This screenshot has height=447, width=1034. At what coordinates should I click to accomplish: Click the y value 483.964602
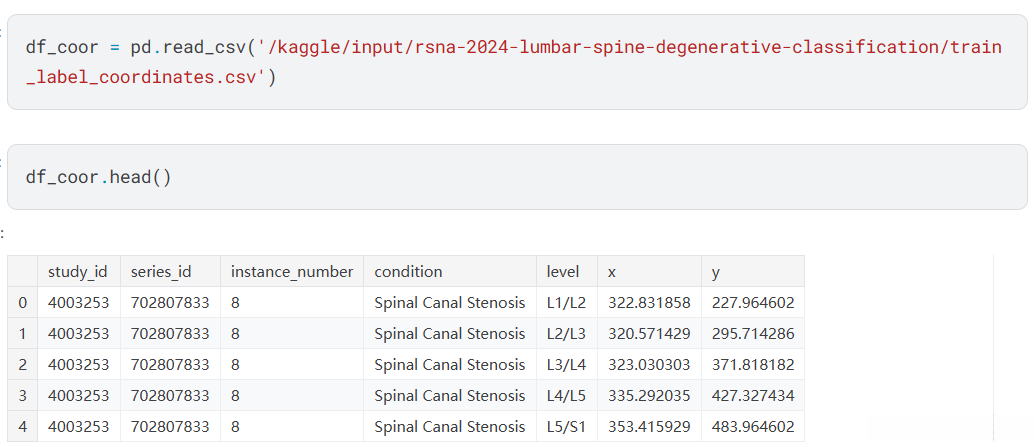[x=753, y=426]
